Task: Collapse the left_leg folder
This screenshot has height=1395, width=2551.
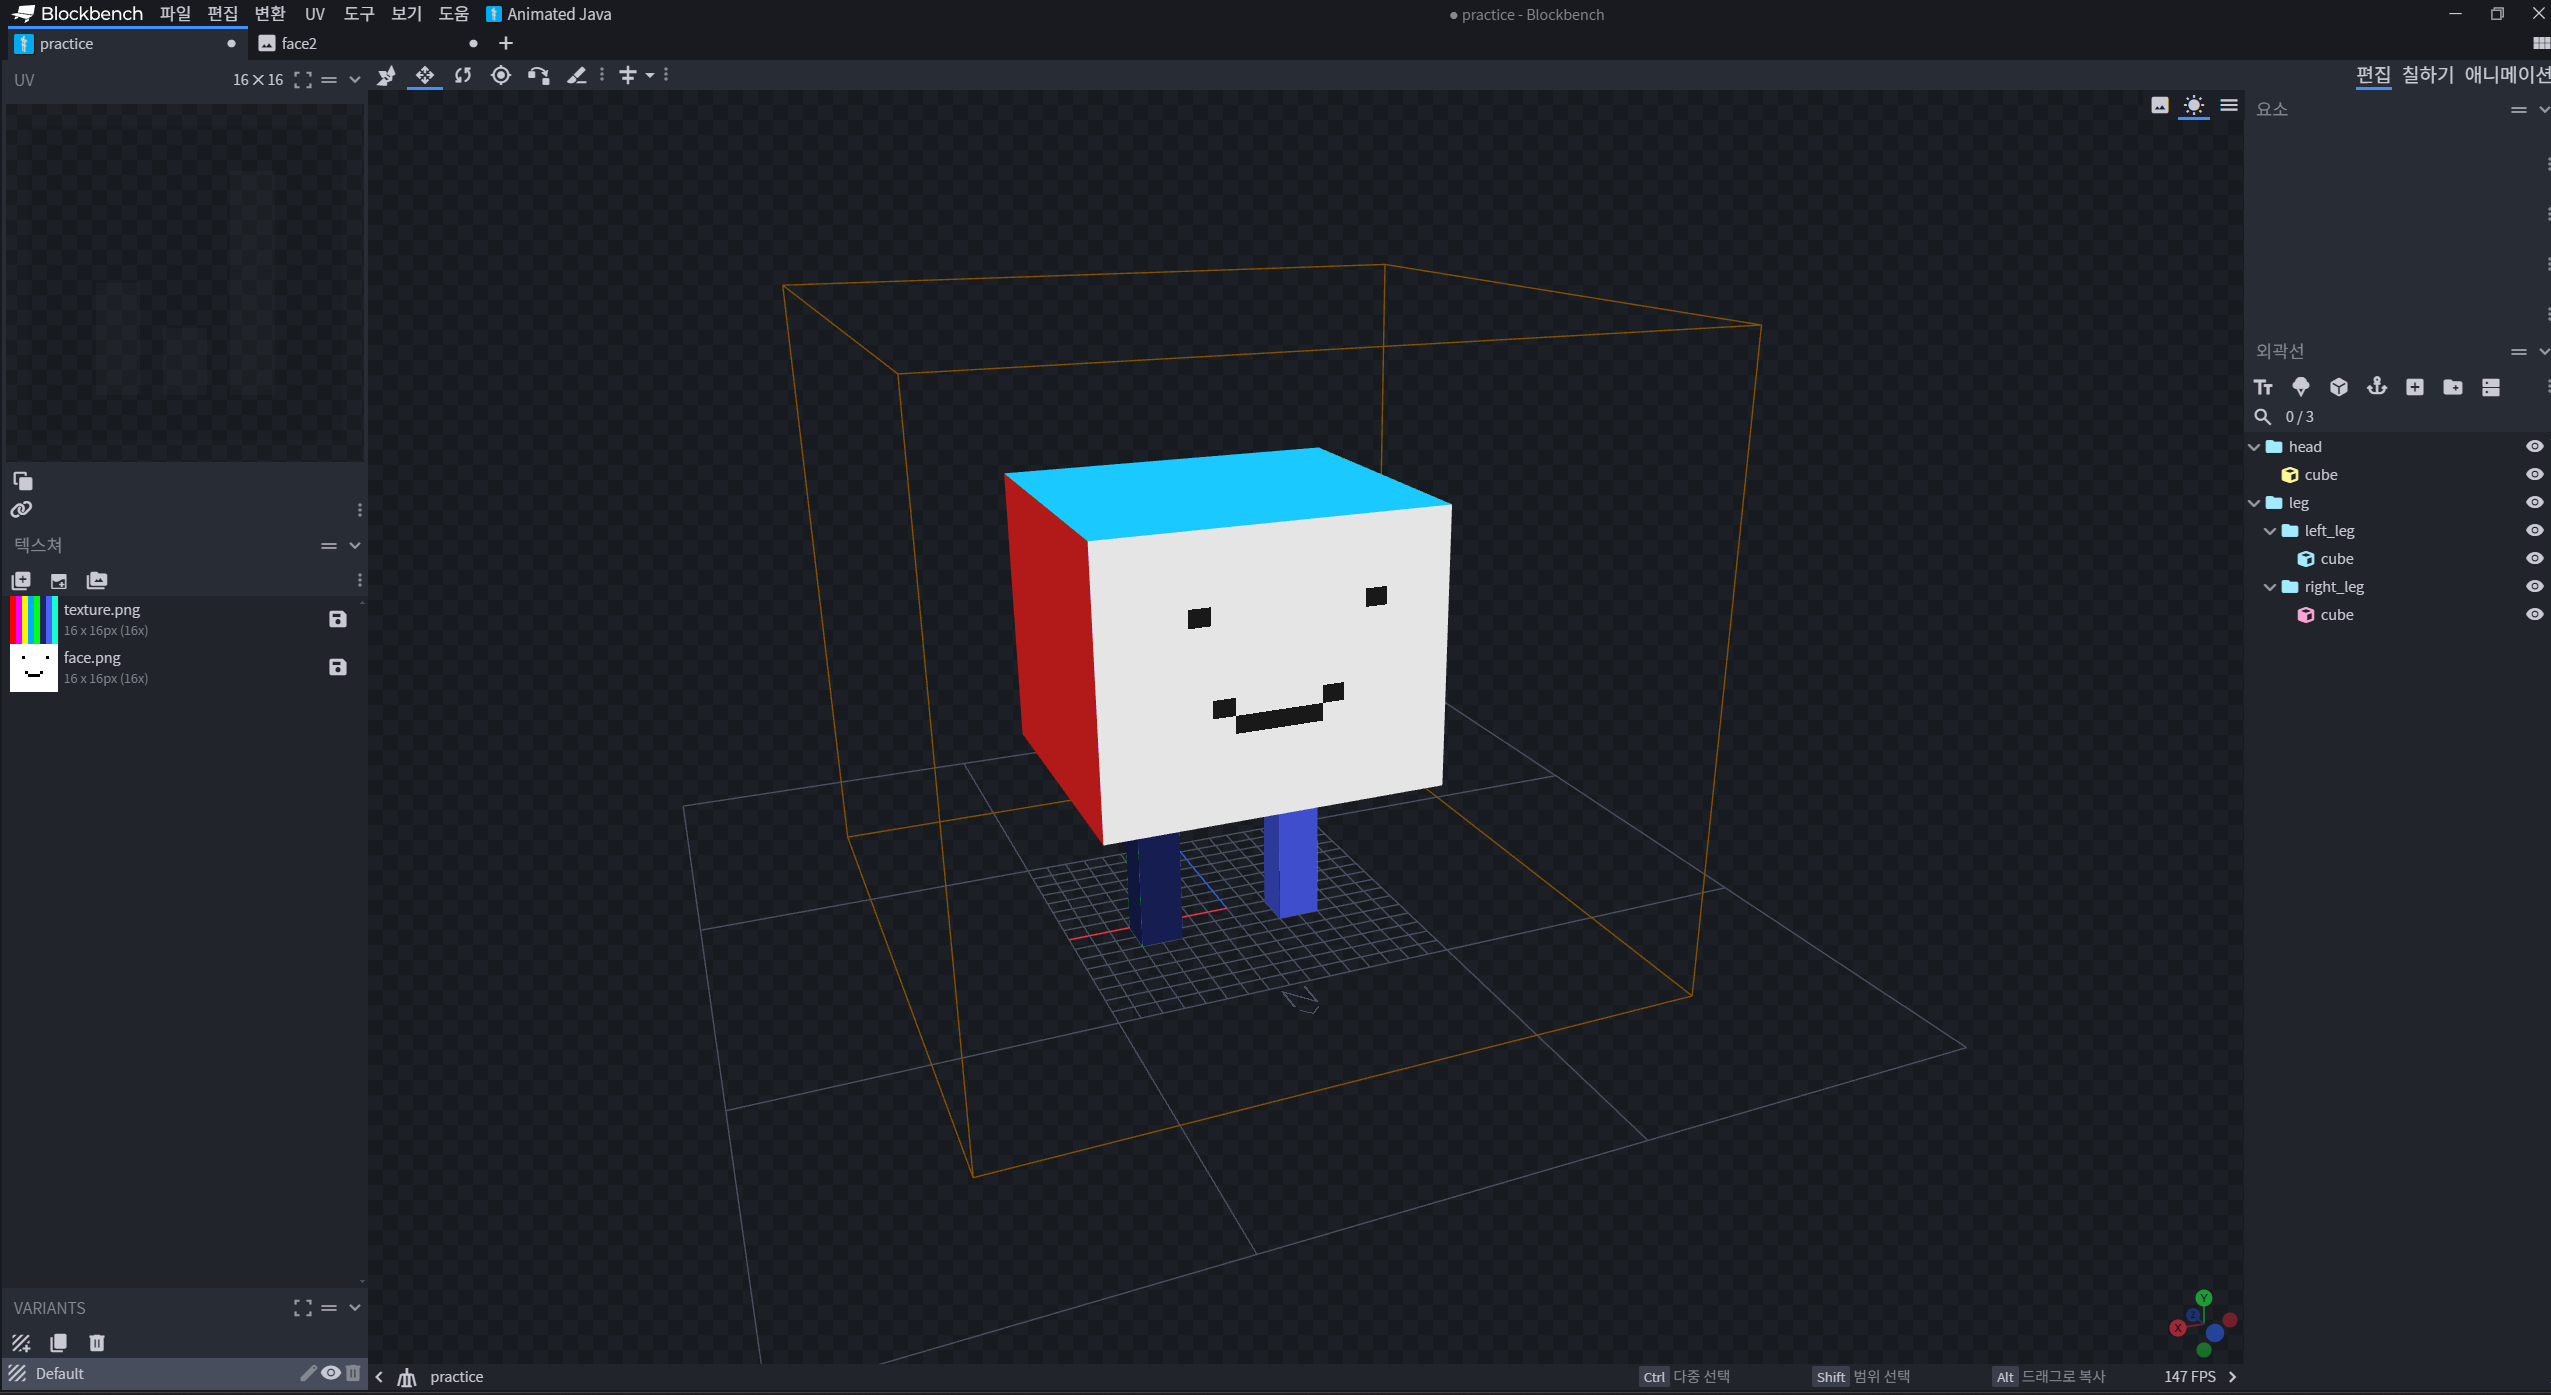Action: (x=2270, y=531)
